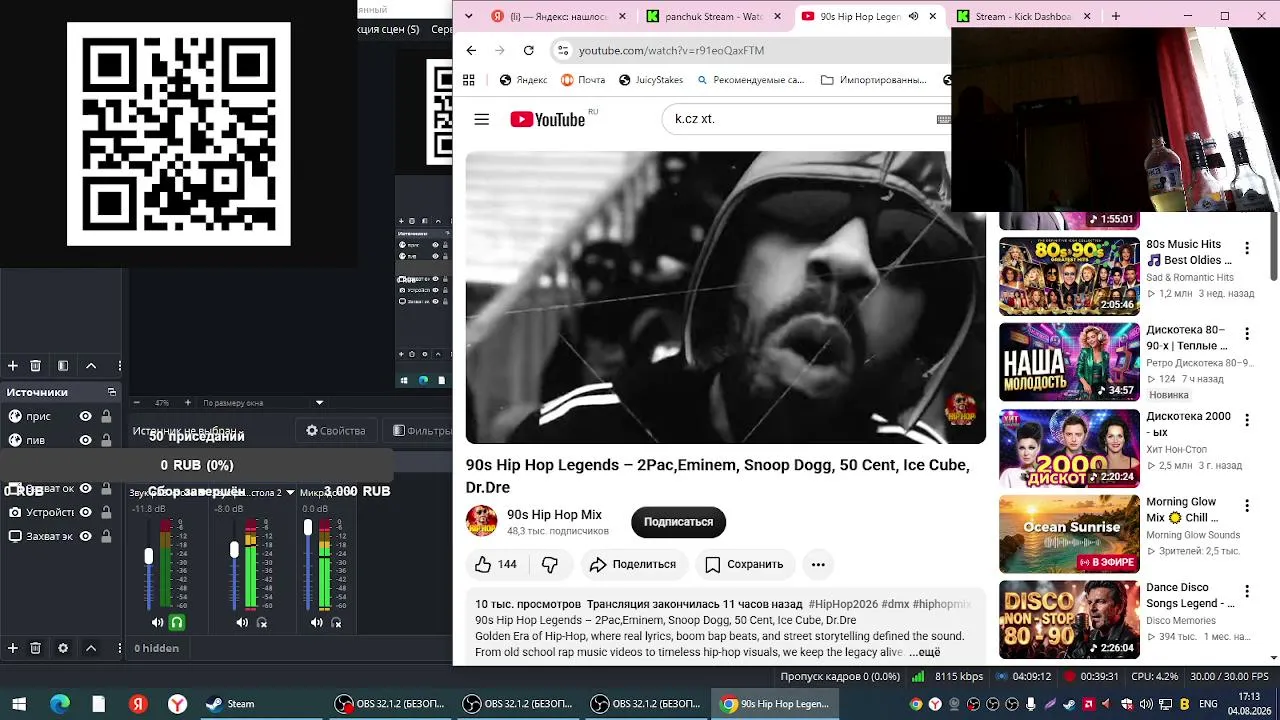Open preview scaling dropdown По размеру окна

(263, 403)
